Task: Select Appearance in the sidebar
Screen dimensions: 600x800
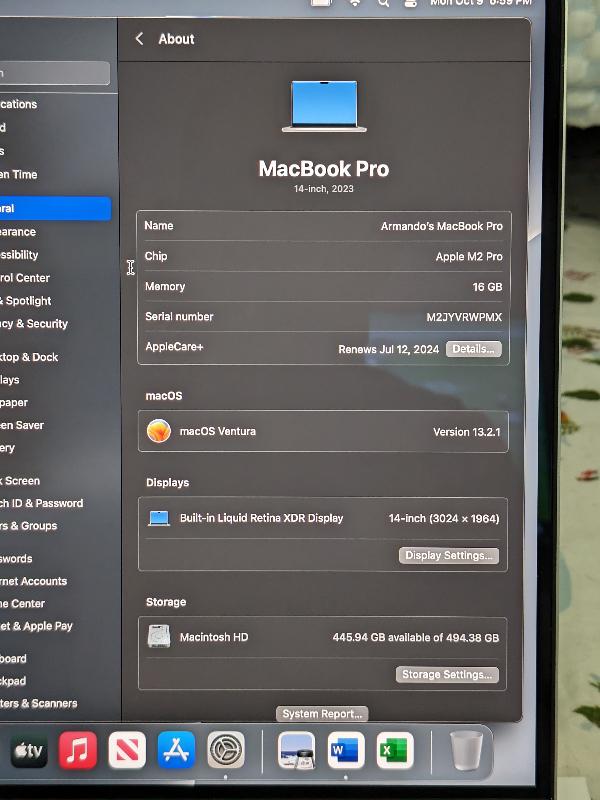Action: pyautogui.click(x=20, y=232)
